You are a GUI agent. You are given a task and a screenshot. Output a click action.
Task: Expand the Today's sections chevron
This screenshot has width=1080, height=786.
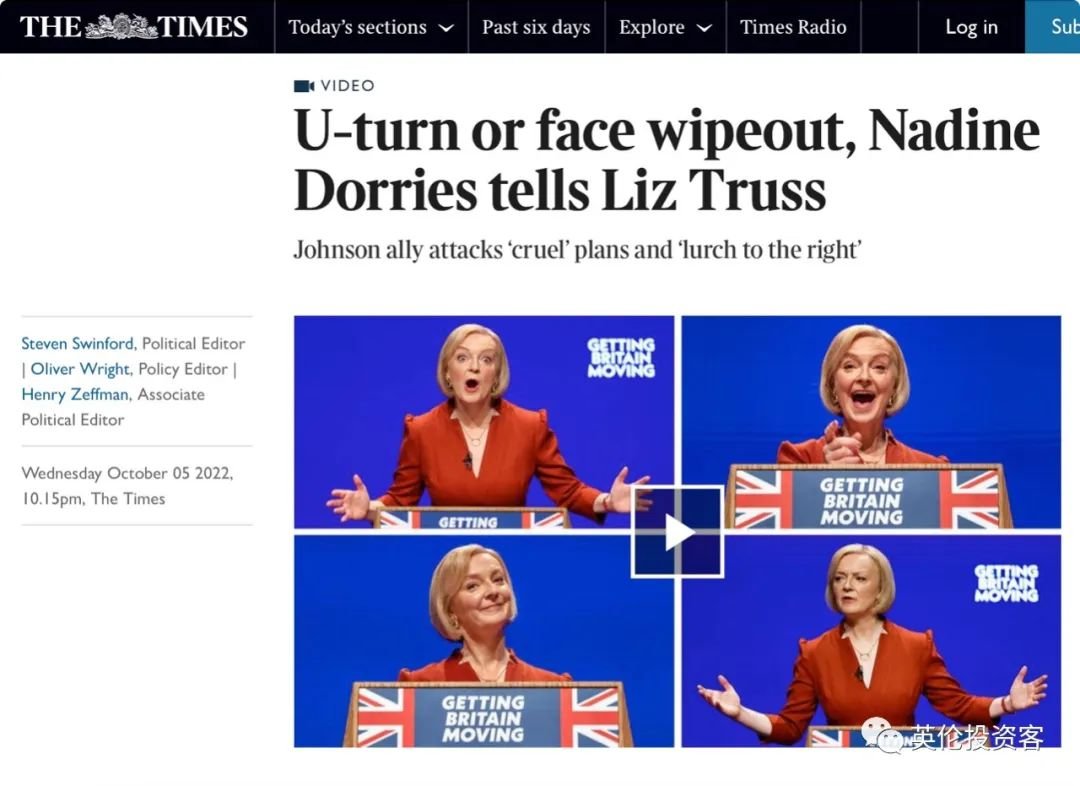click(x=446, y=28)
